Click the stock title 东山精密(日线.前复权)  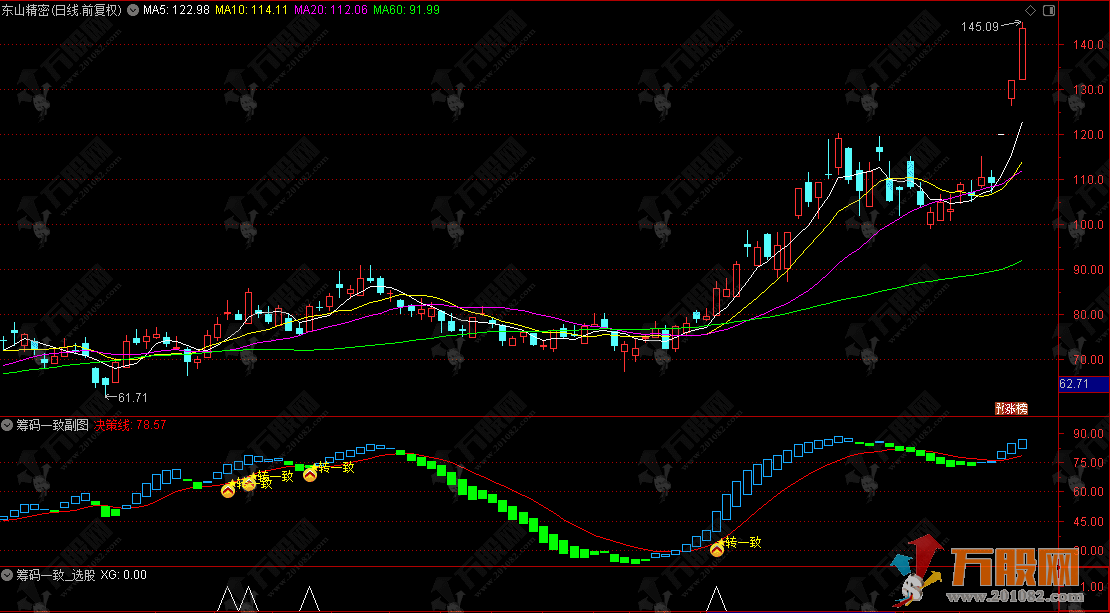click(62, 10)
